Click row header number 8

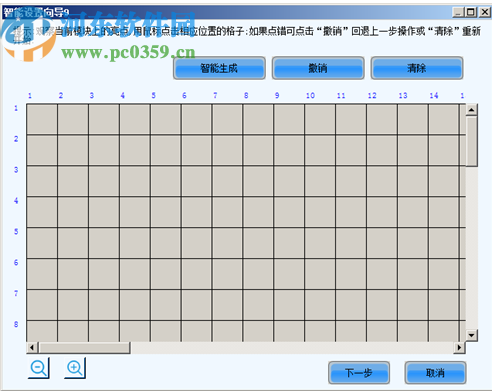click(x=16, y=324)
